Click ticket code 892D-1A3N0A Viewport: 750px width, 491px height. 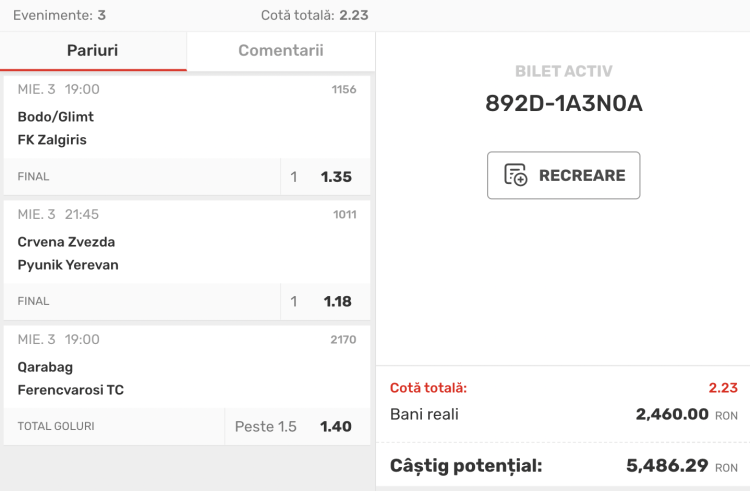(564, 104)
